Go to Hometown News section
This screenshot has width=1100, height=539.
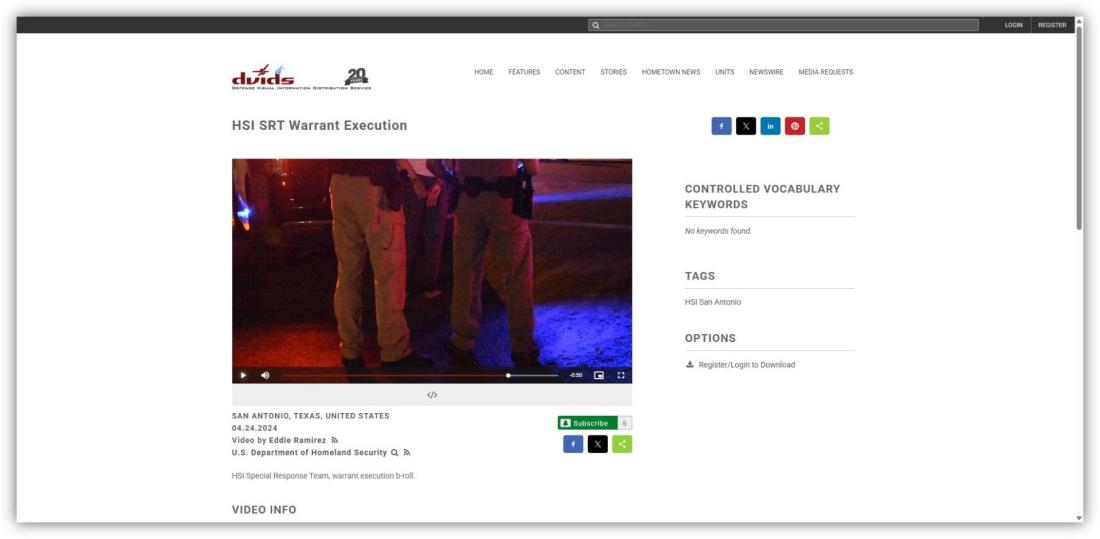tap(671, 72)
